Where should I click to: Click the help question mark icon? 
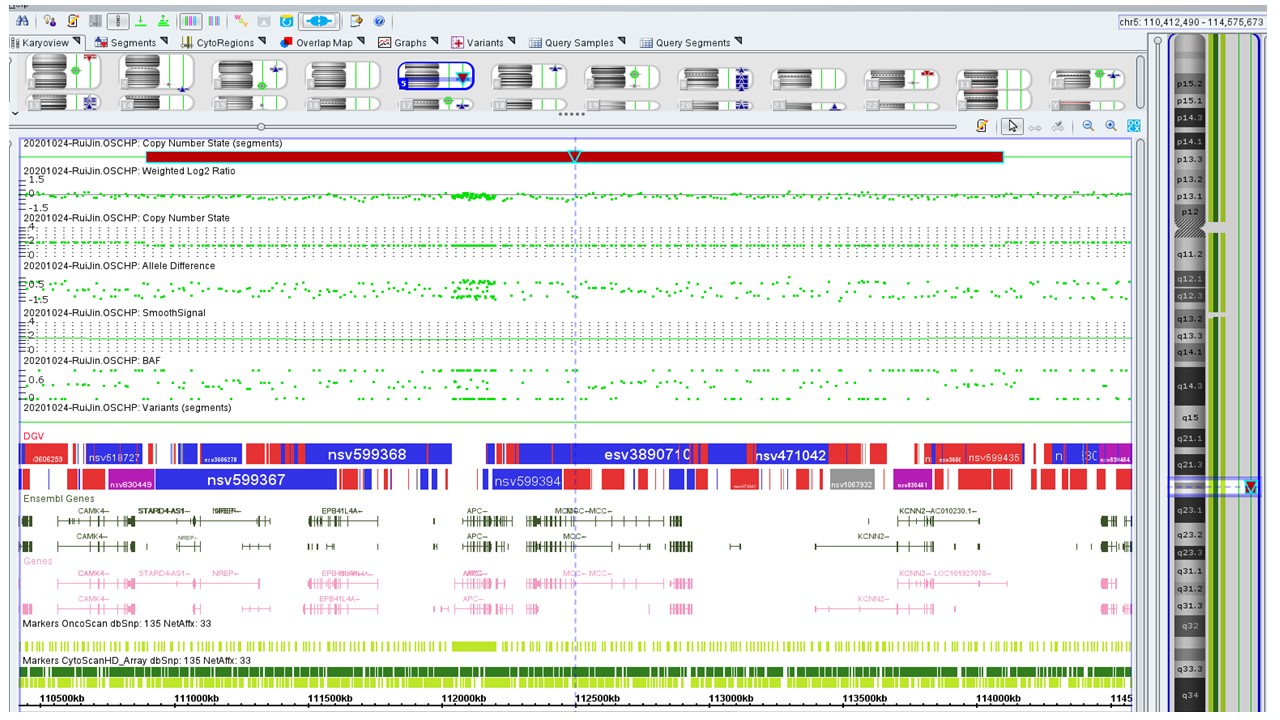click(x=379, y=21)
